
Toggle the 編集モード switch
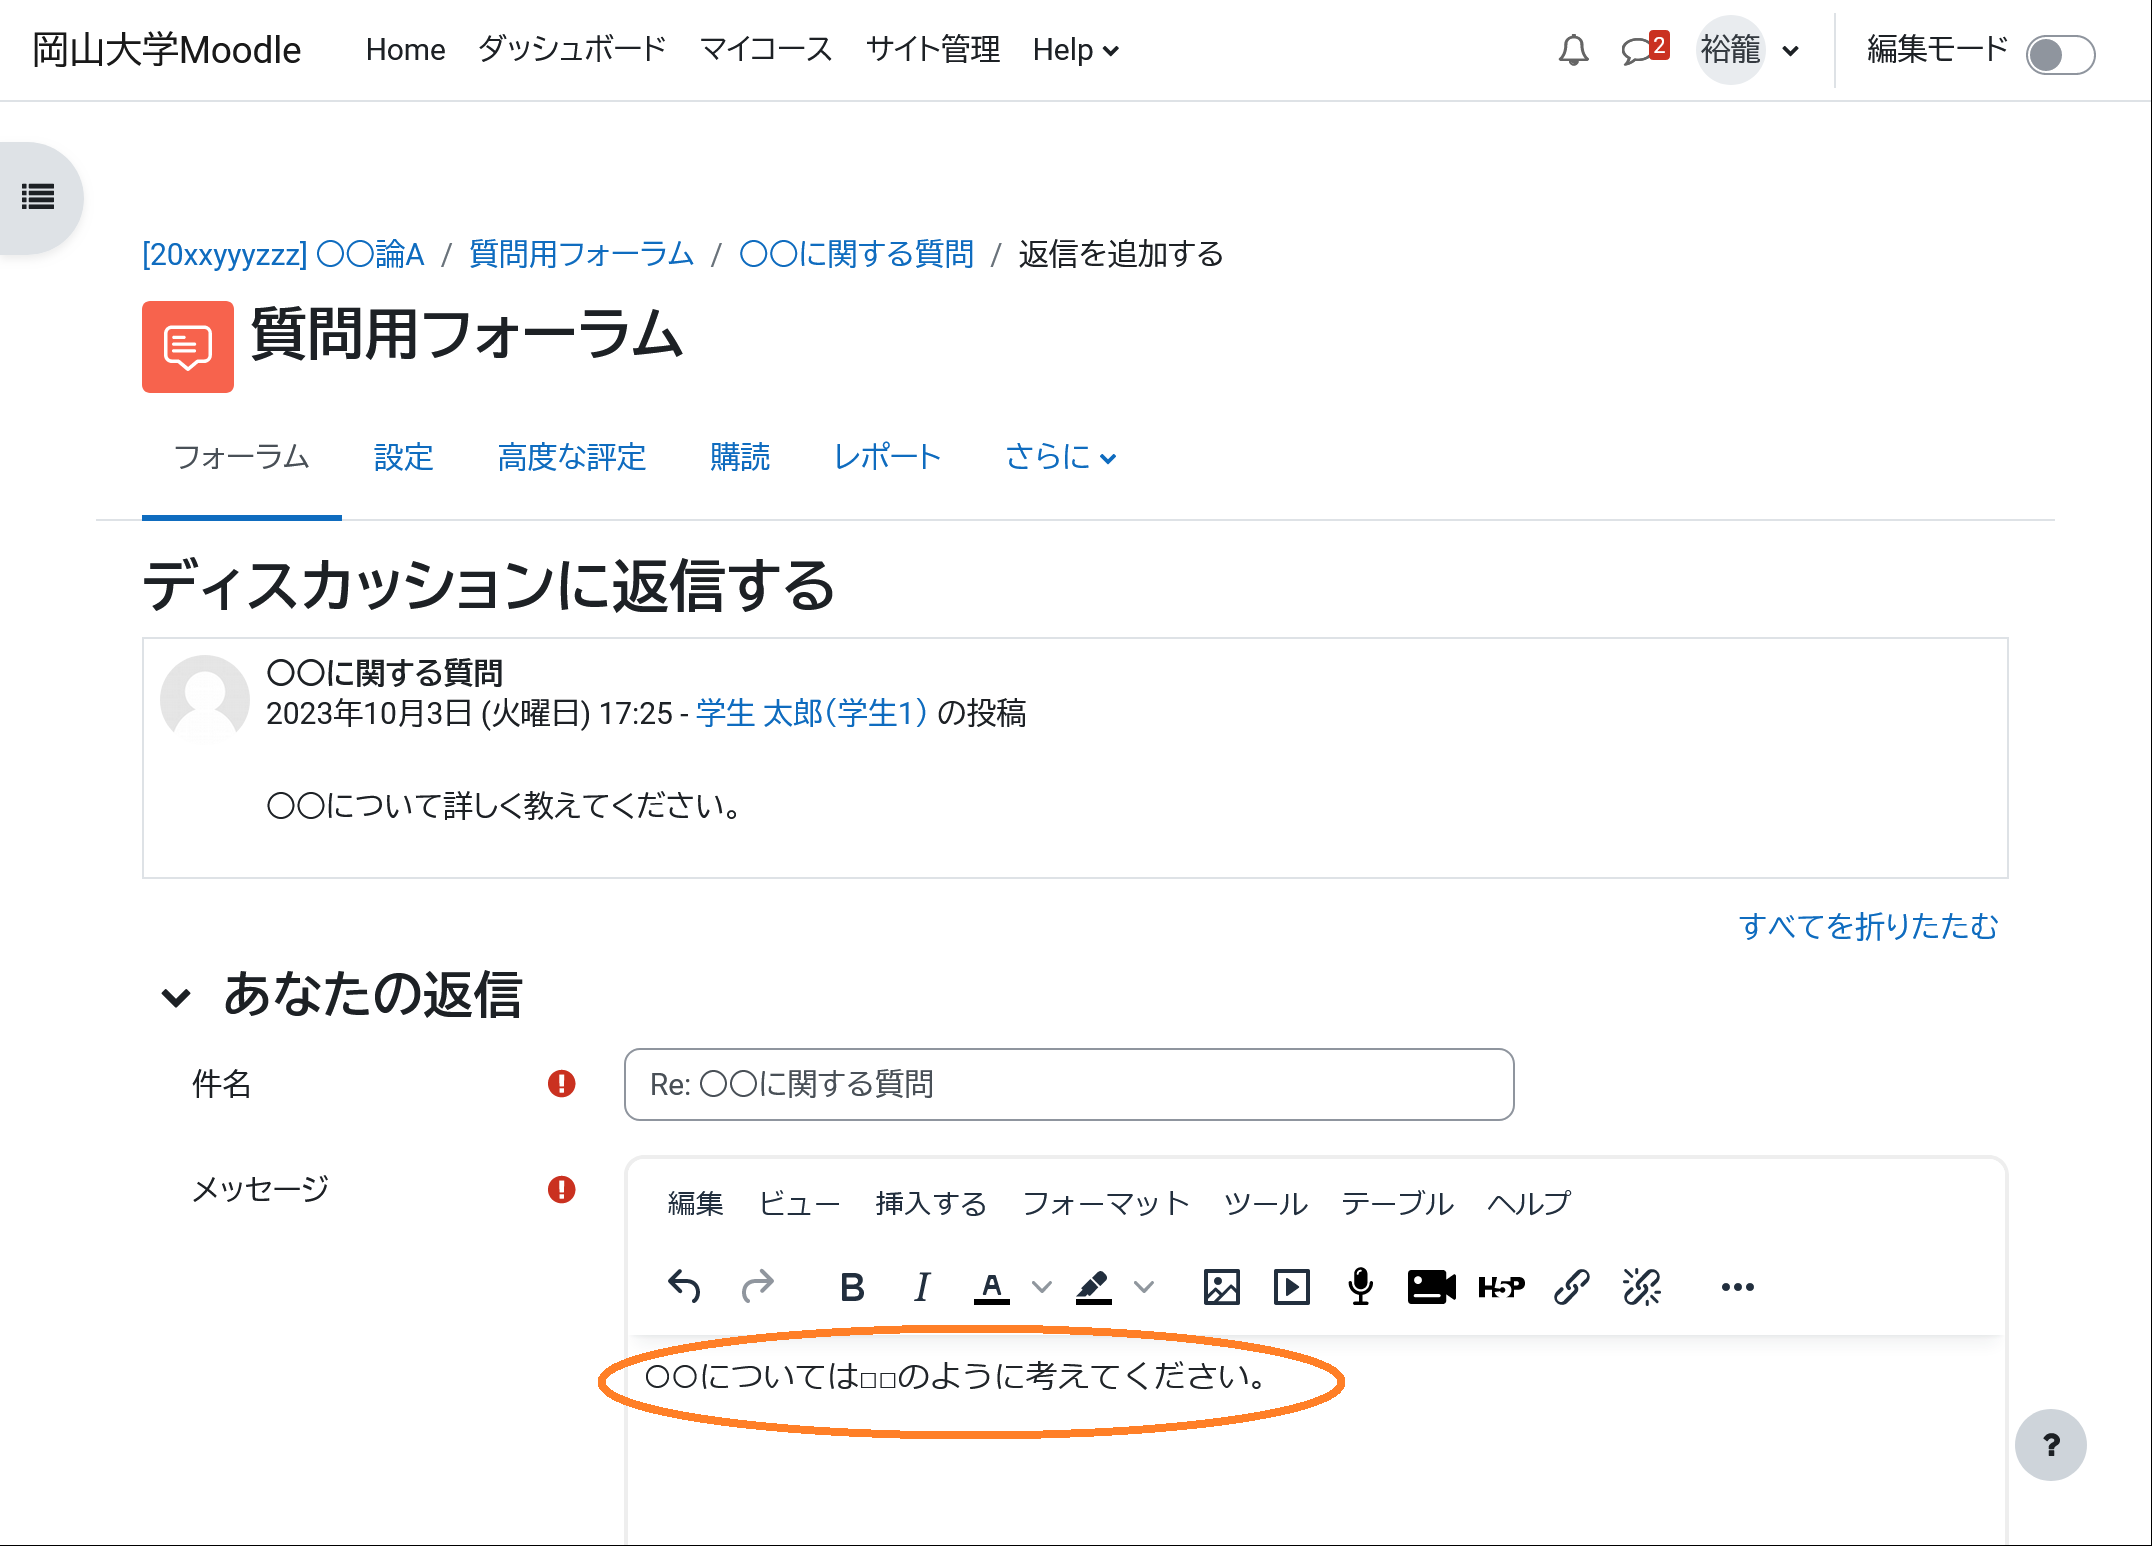click(x=2060, y=54)
